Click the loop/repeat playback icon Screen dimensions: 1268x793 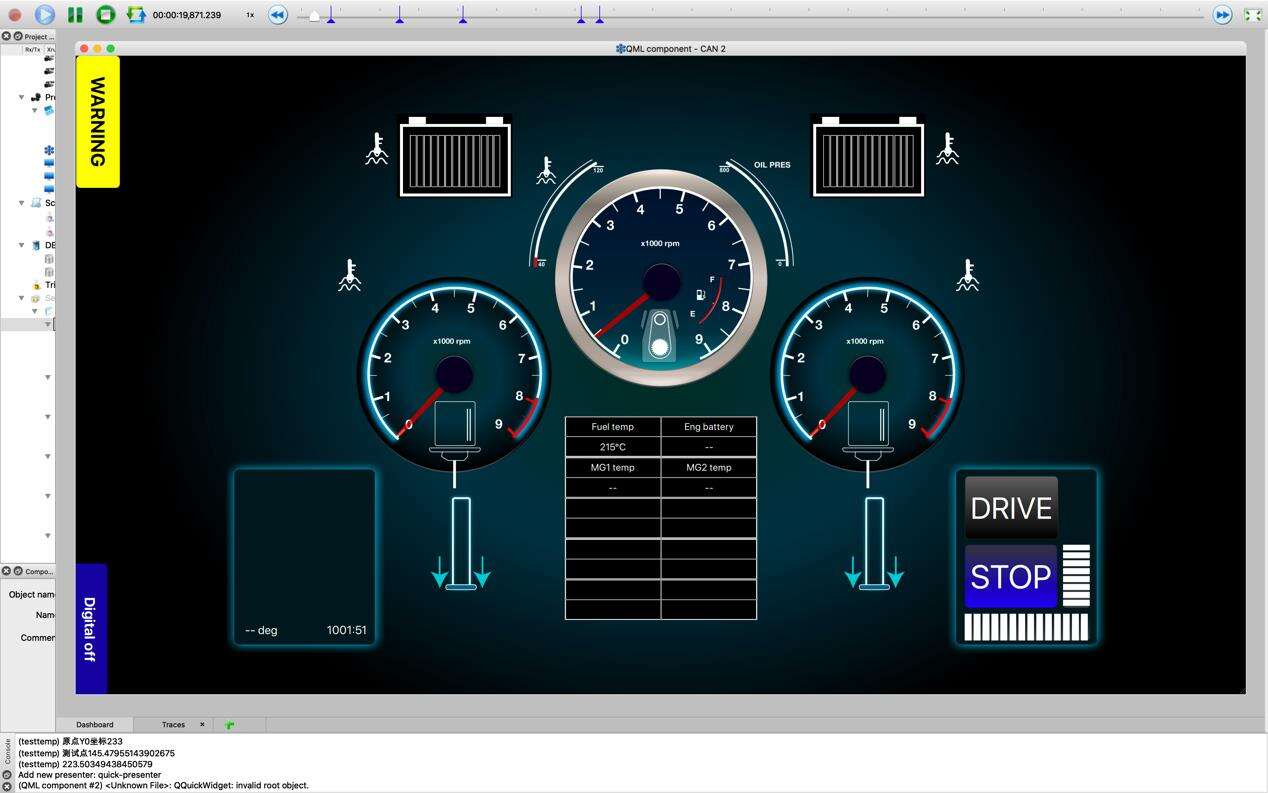tap(136, 15)
